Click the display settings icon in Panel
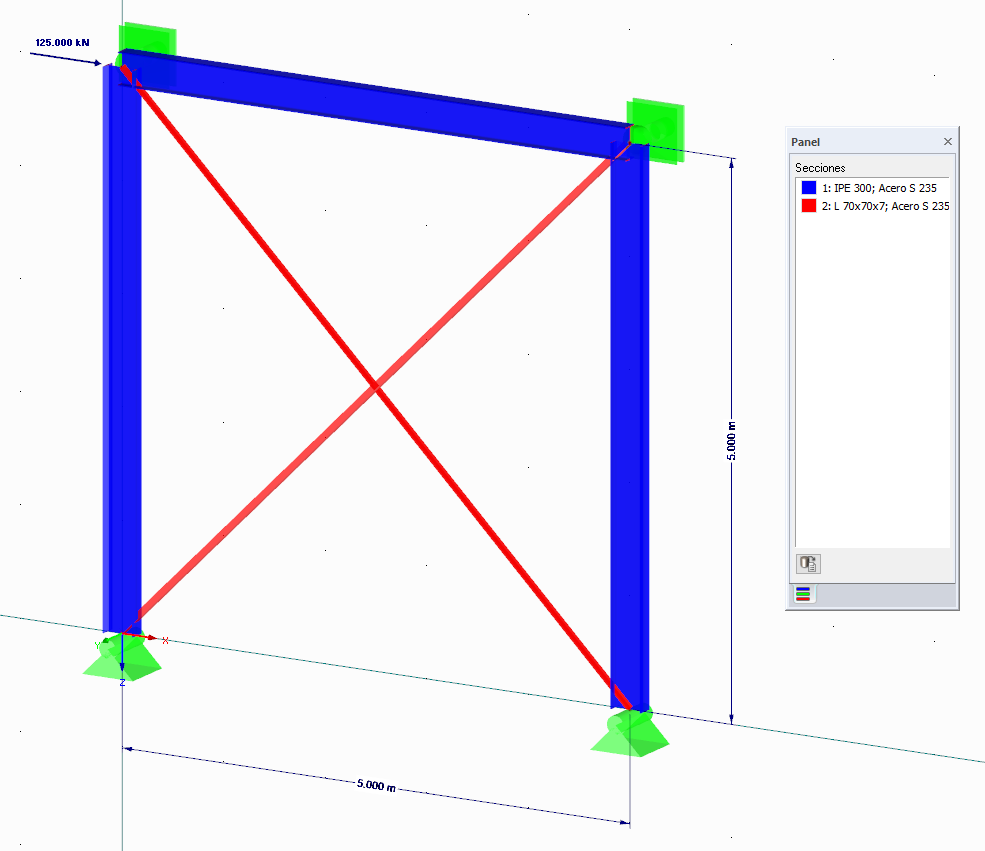 point(808,563)
